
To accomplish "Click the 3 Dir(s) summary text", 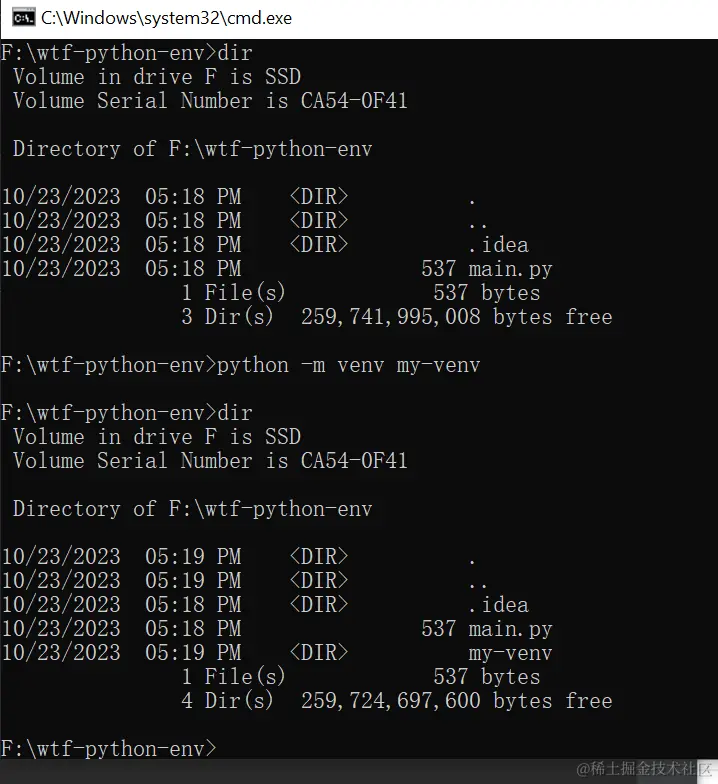I will coord(227,317).
